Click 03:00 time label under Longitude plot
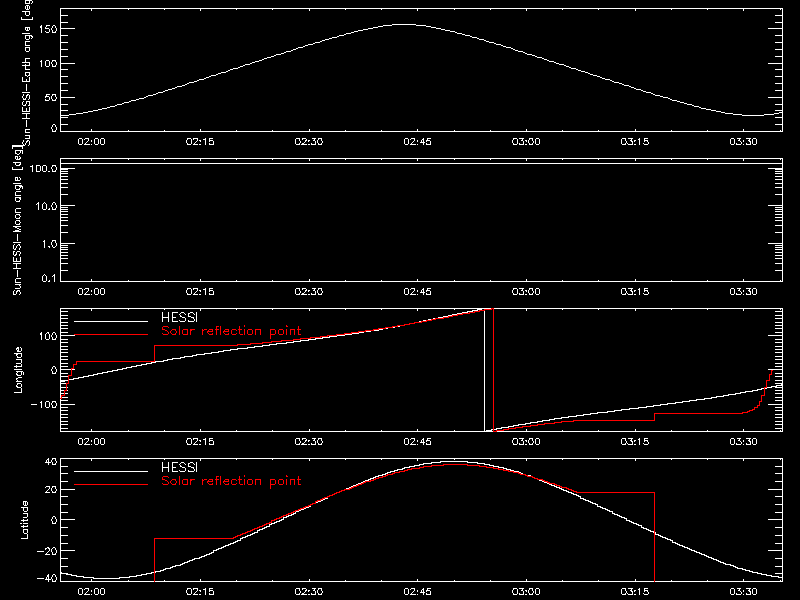The width and height of the screenshot is (800, 600). tap(526, 441)
